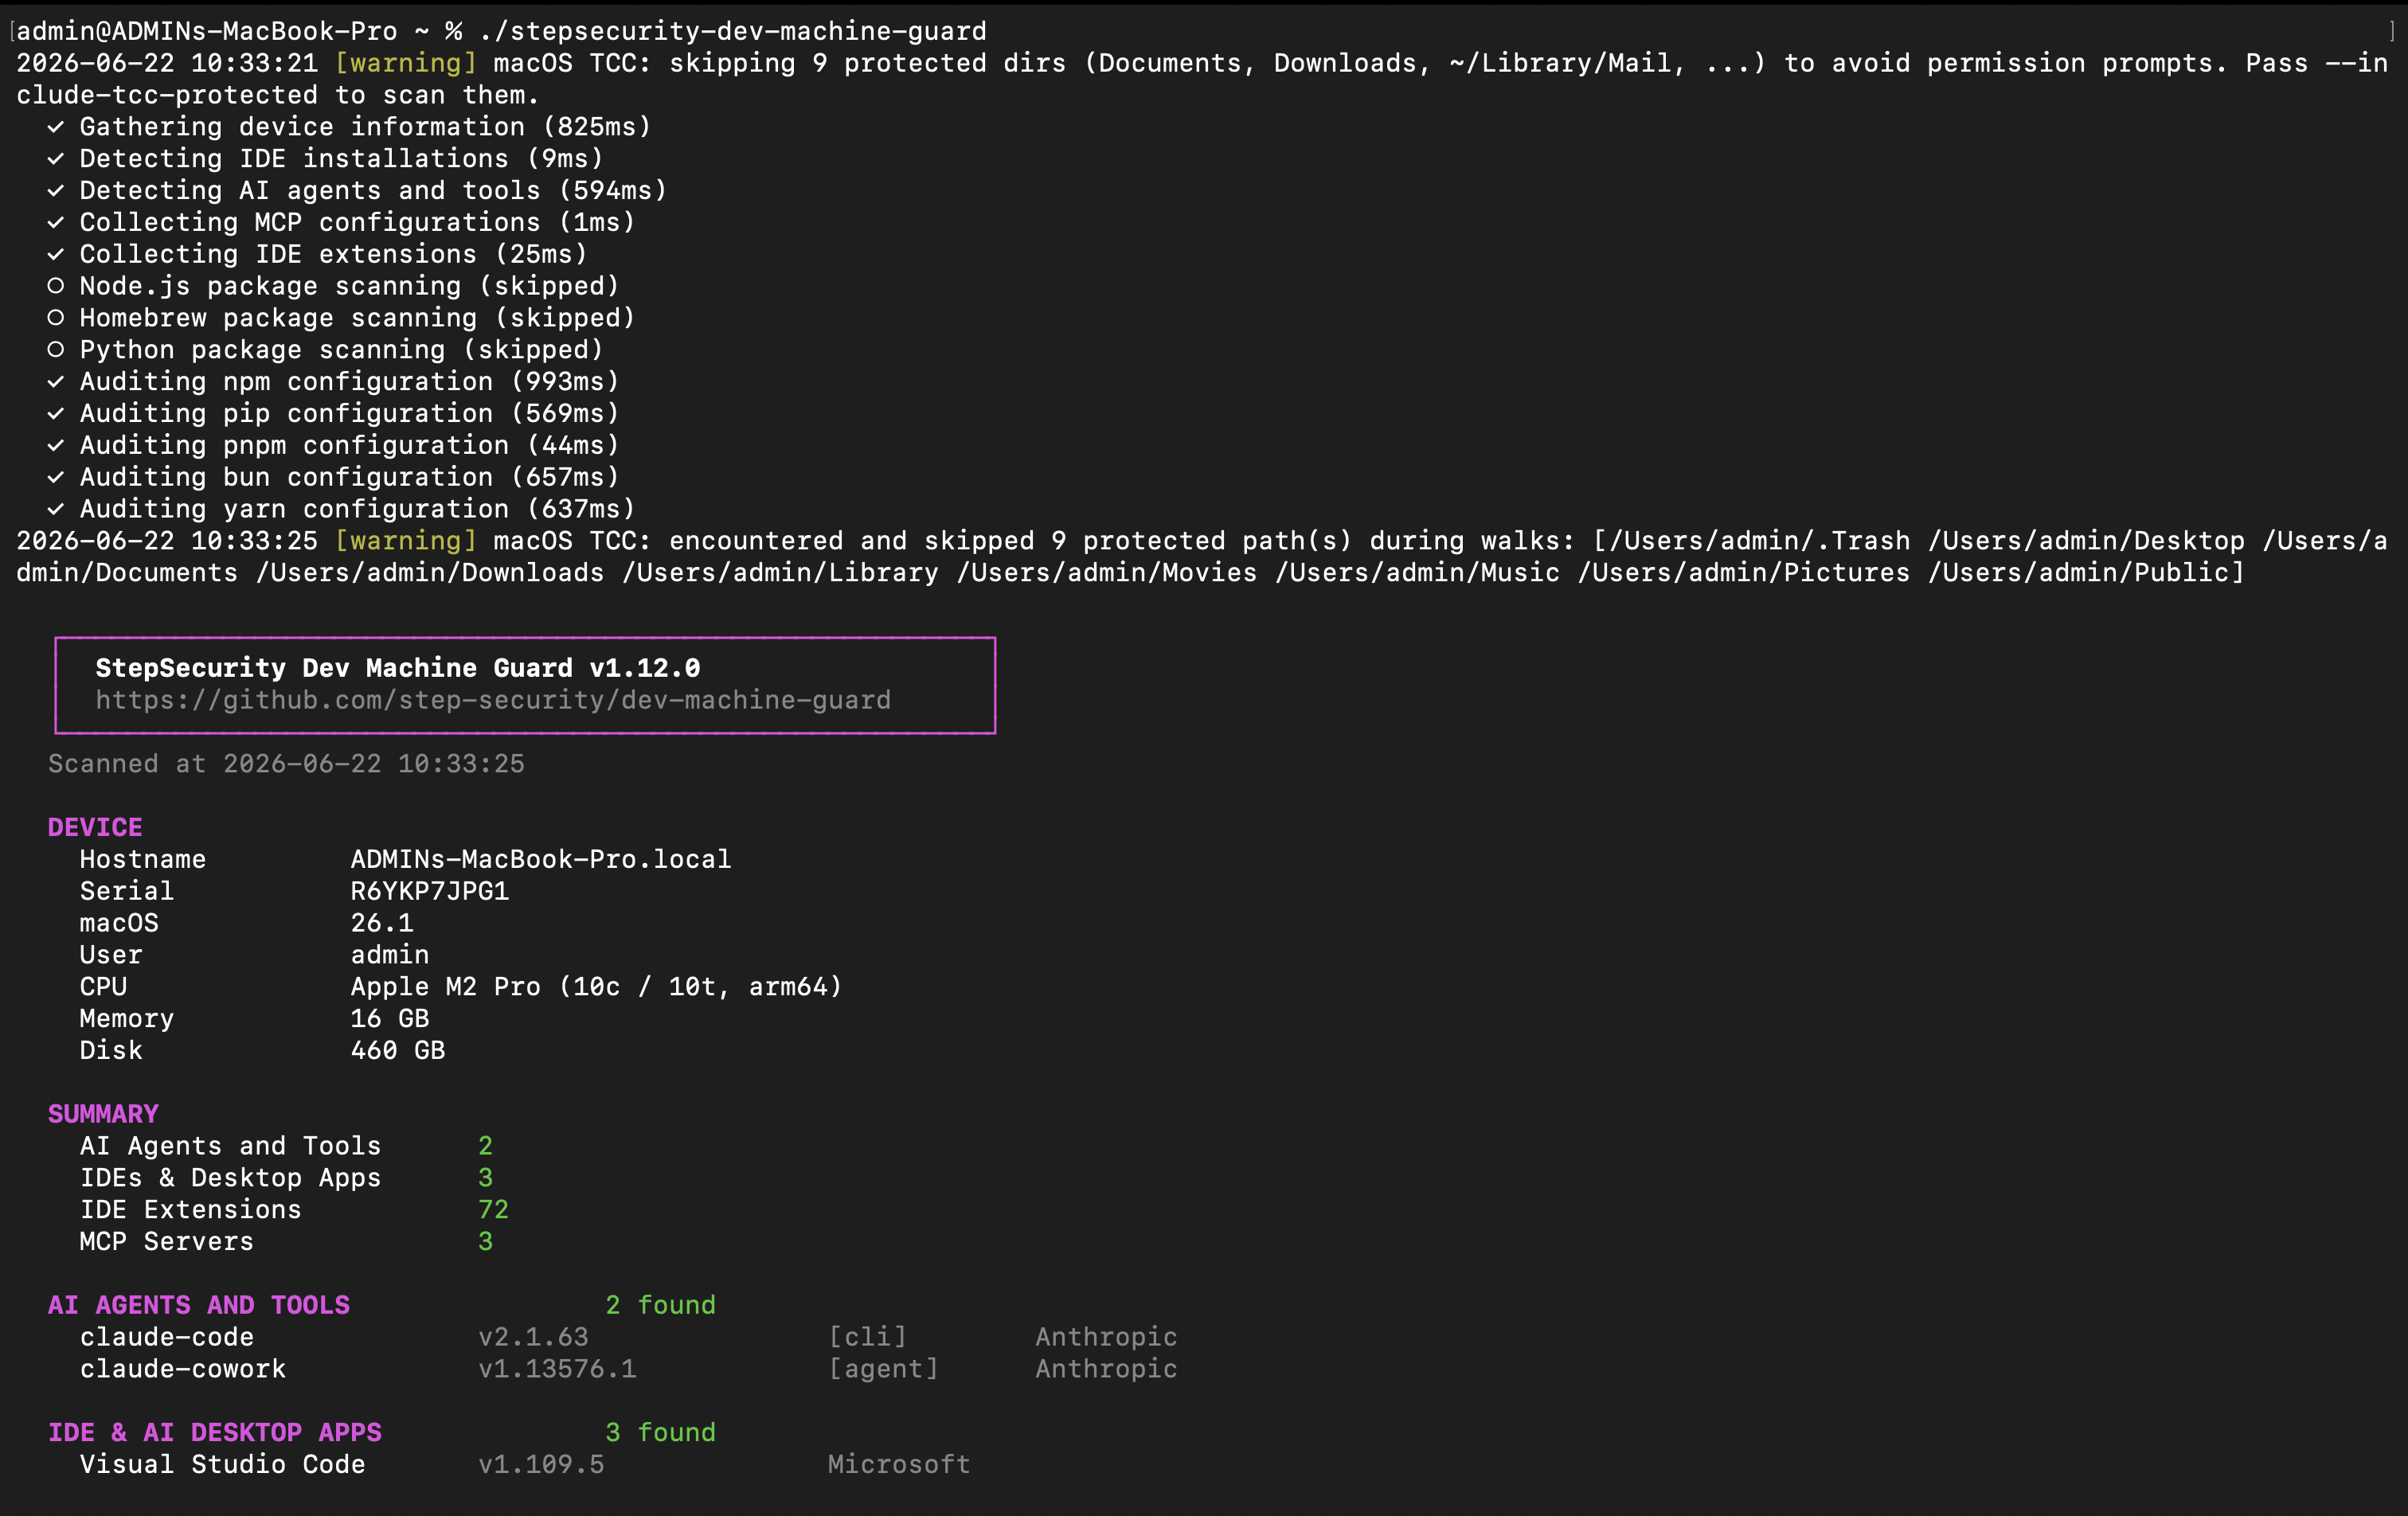The width and height of the screenshot is (2408, 1516).
Task: Click 'Node.js package scanning (skipped)' line
Action: [334, 286]
